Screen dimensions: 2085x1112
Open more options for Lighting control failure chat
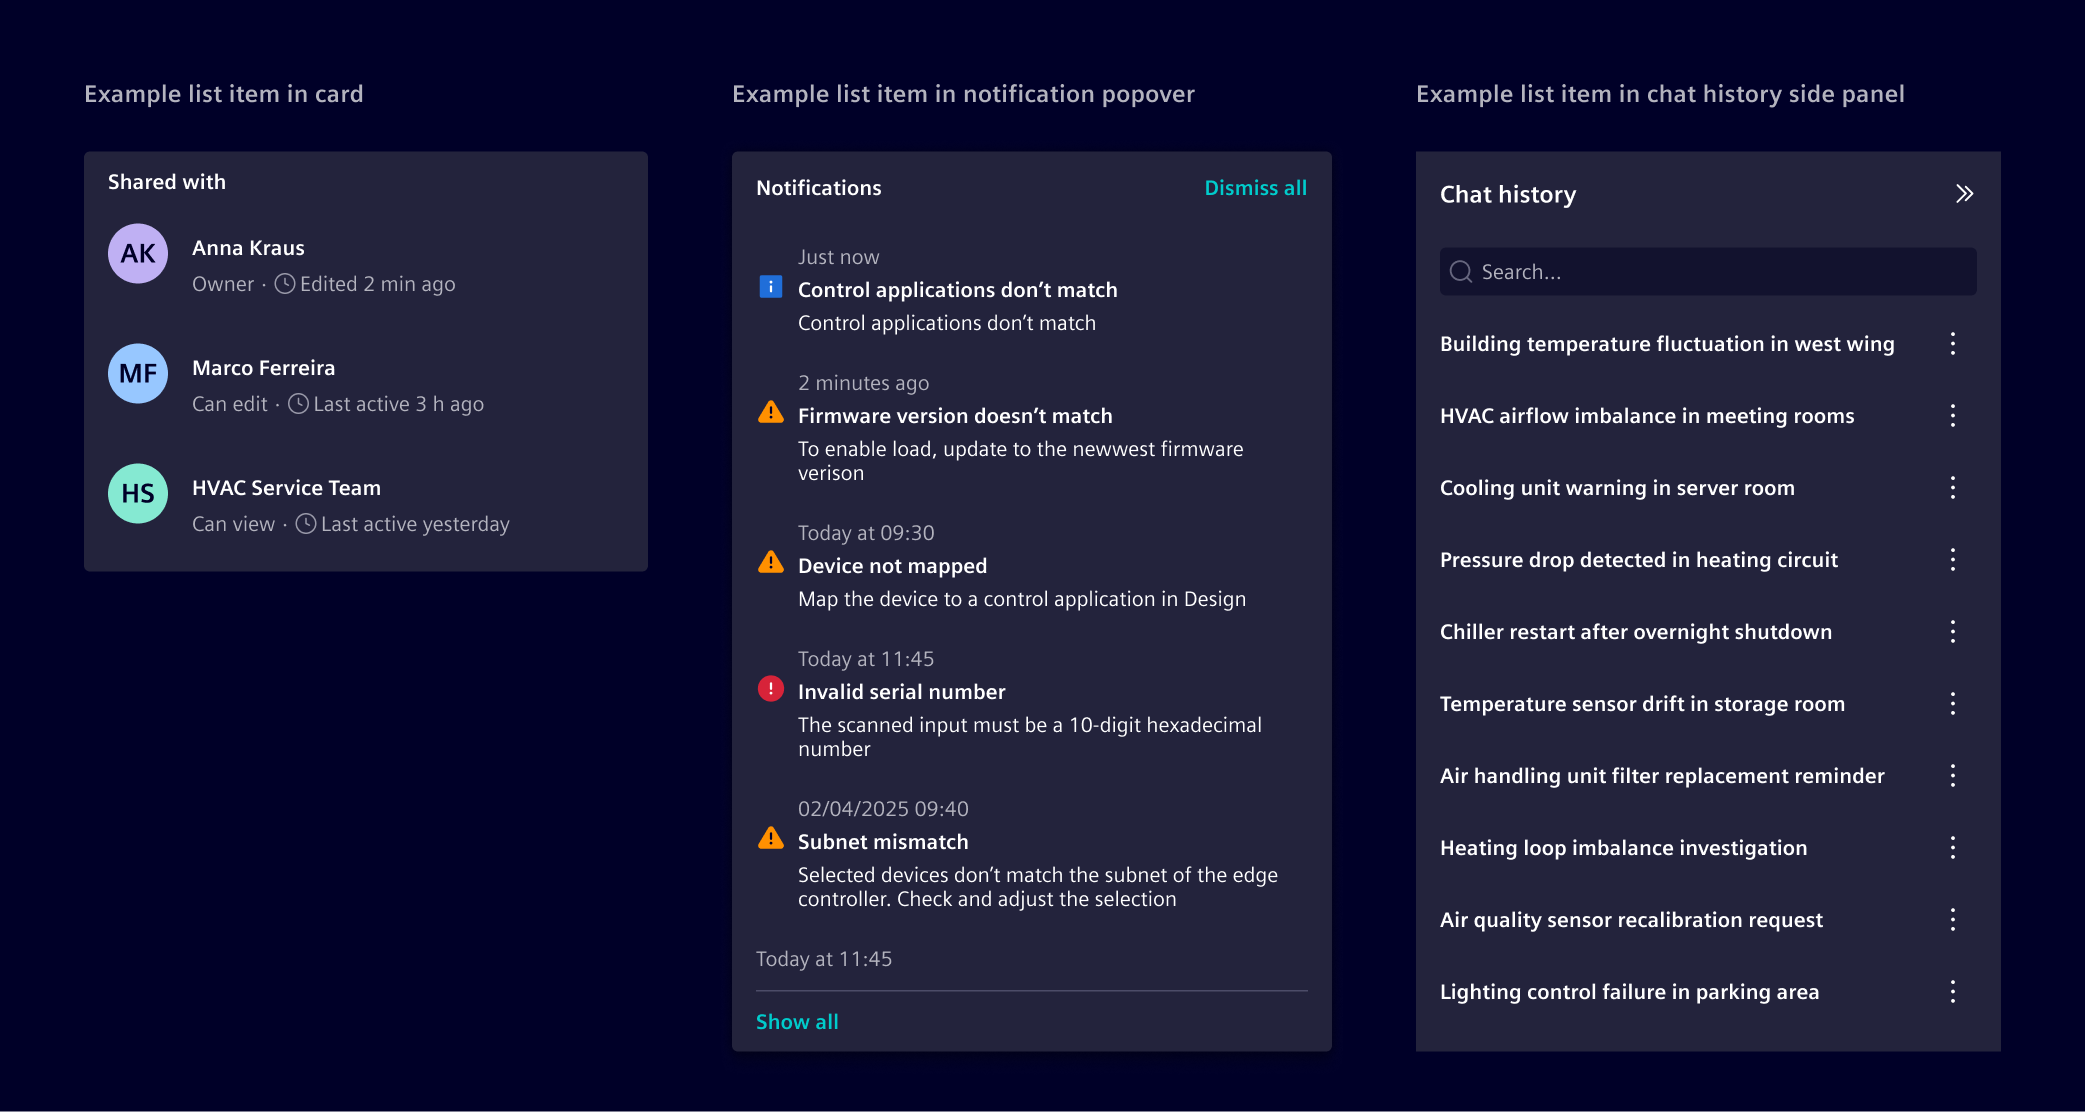click(1952, 992)
